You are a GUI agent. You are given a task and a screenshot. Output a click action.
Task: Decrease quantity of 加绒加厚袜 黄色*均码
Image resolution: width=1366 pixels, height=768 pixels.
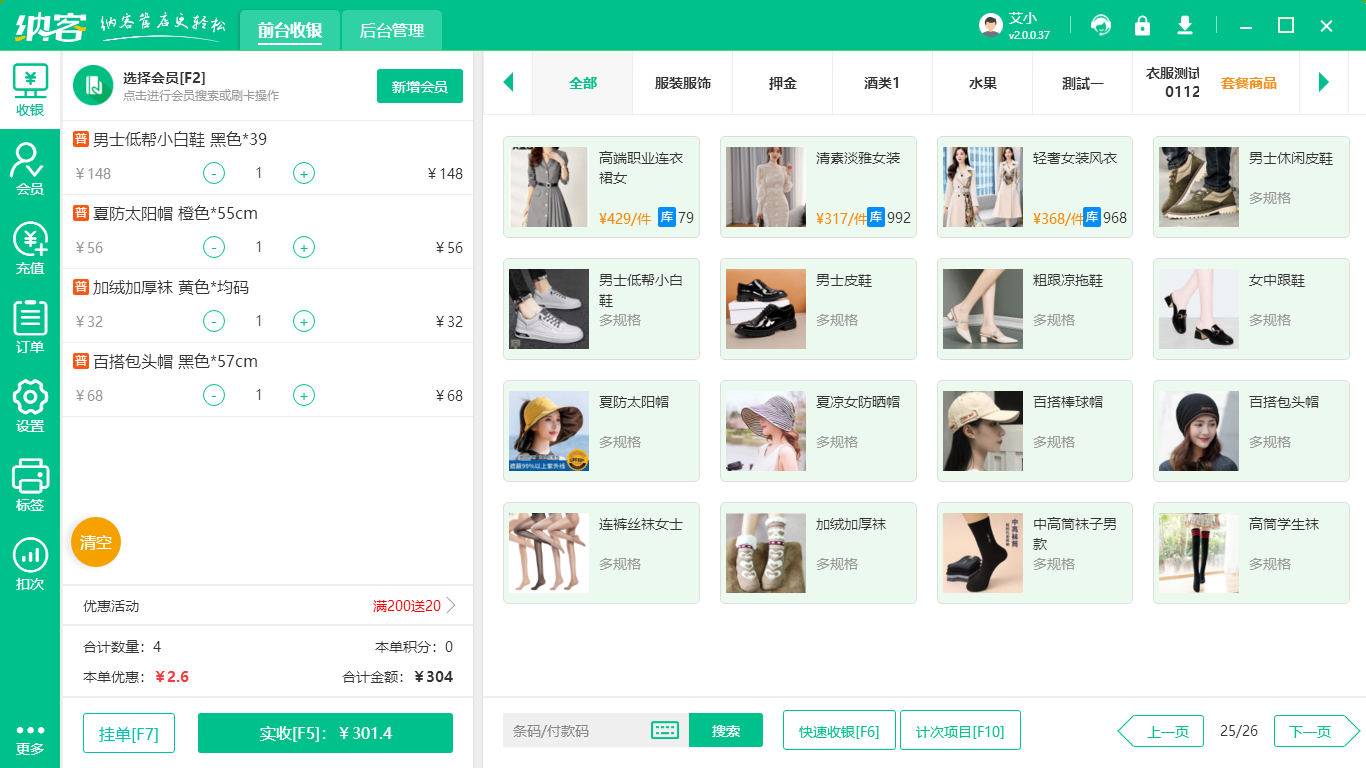(x=214, y=321)
